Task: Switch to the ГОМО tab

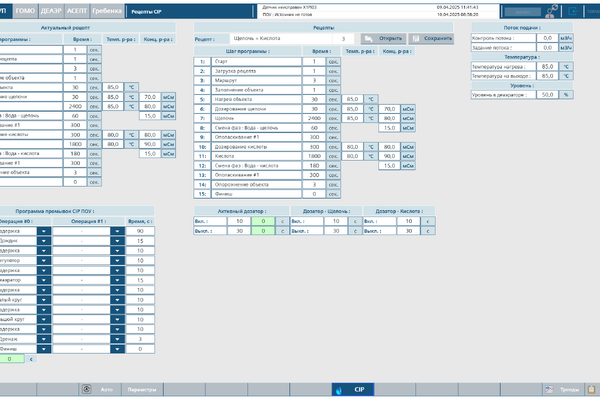Action: (x=27, y=8)
